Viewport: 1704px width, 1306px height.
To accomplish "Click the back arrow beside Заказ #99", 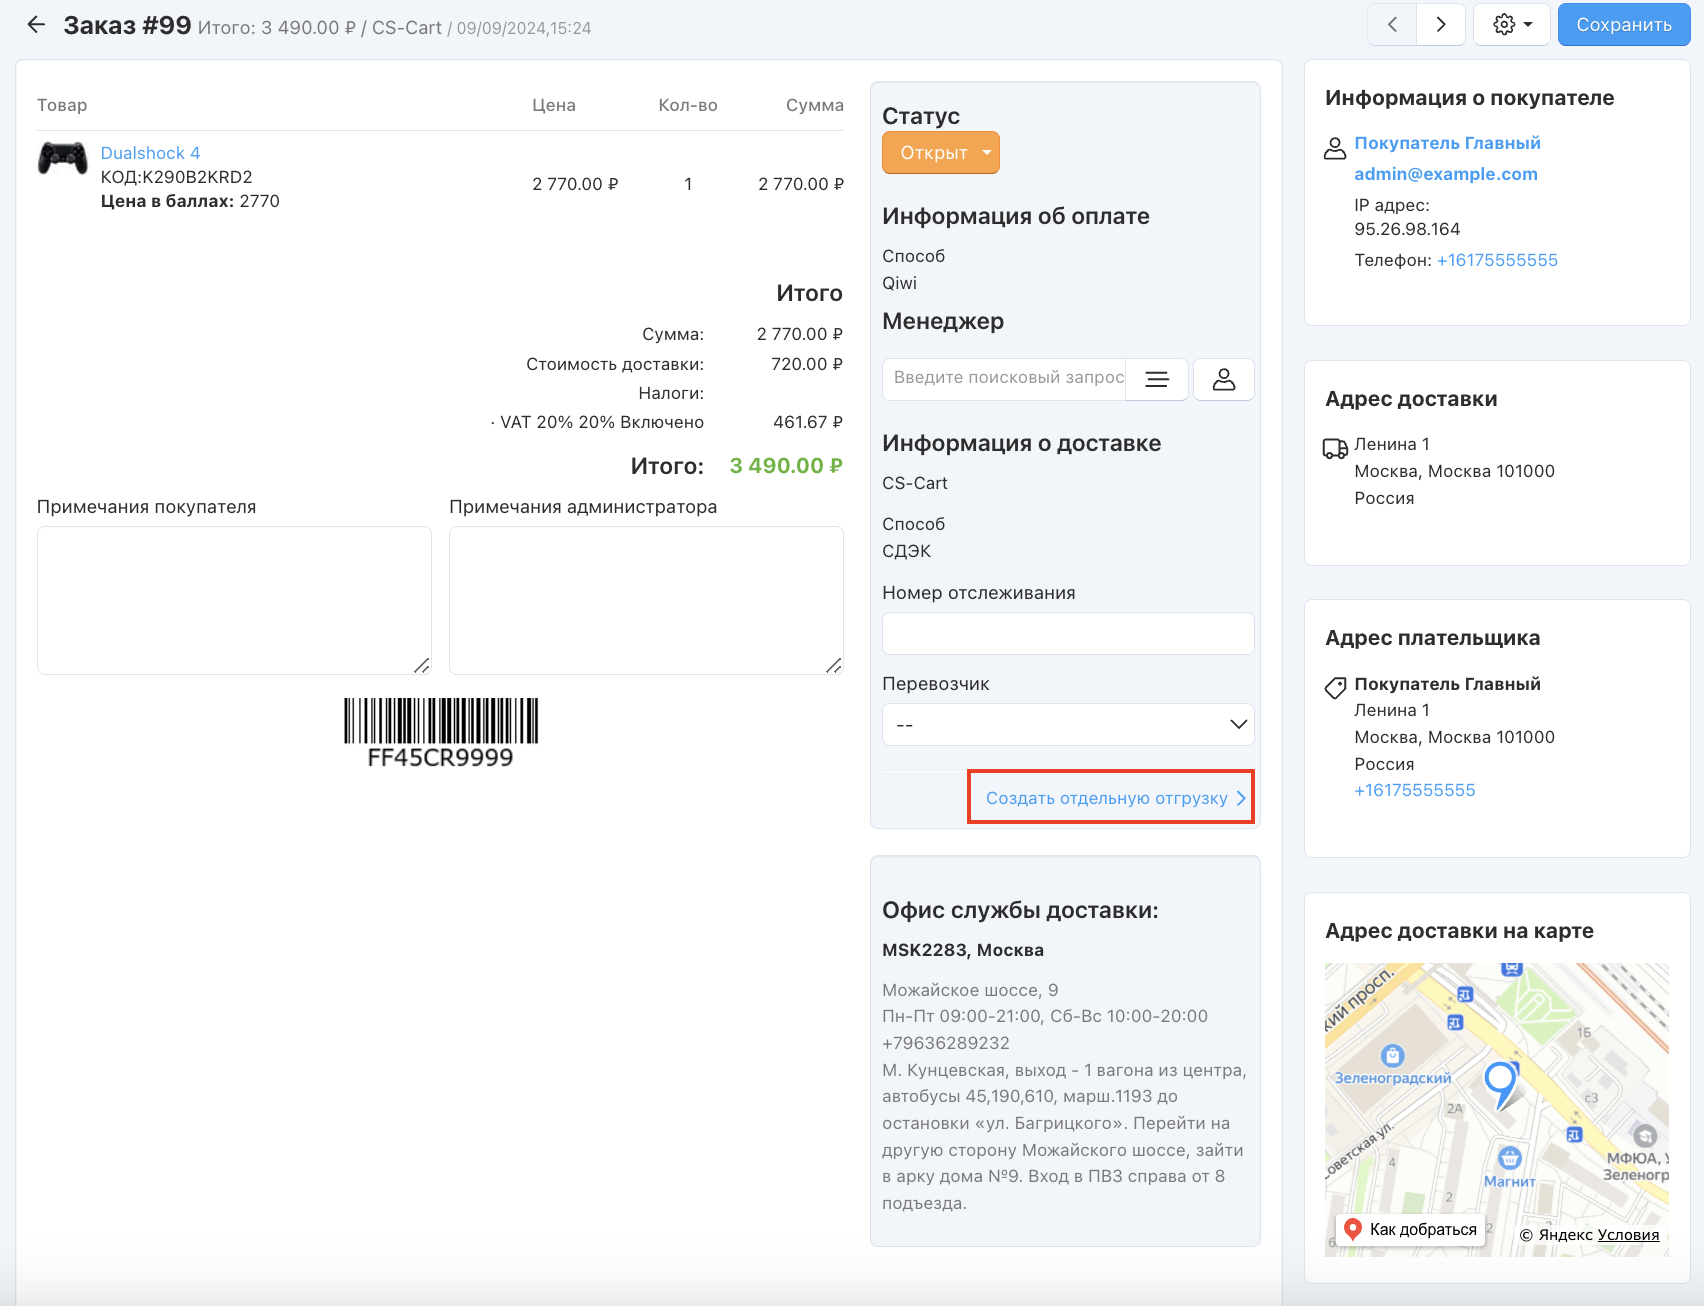I will coord(36,25).
